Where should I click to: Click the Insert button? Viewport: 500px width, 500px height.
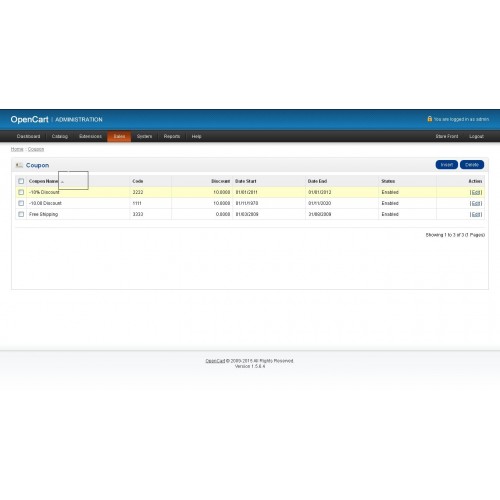click(x=447, y=165)
